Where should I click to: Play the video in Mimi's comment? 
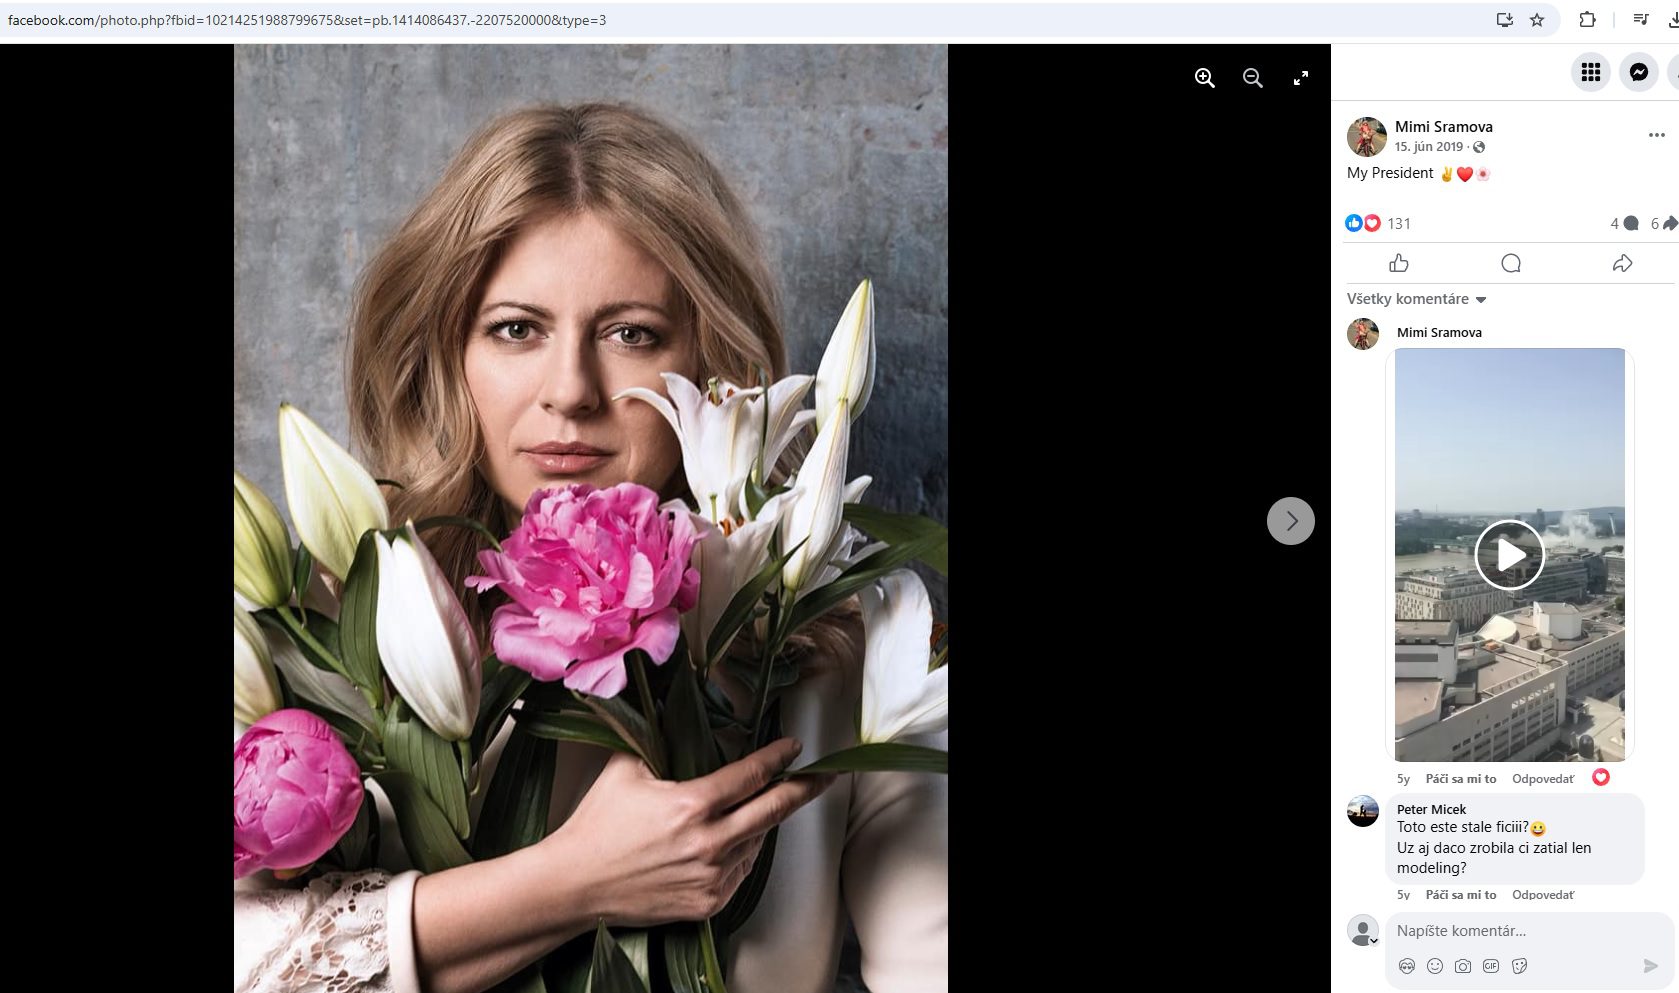1509,555
